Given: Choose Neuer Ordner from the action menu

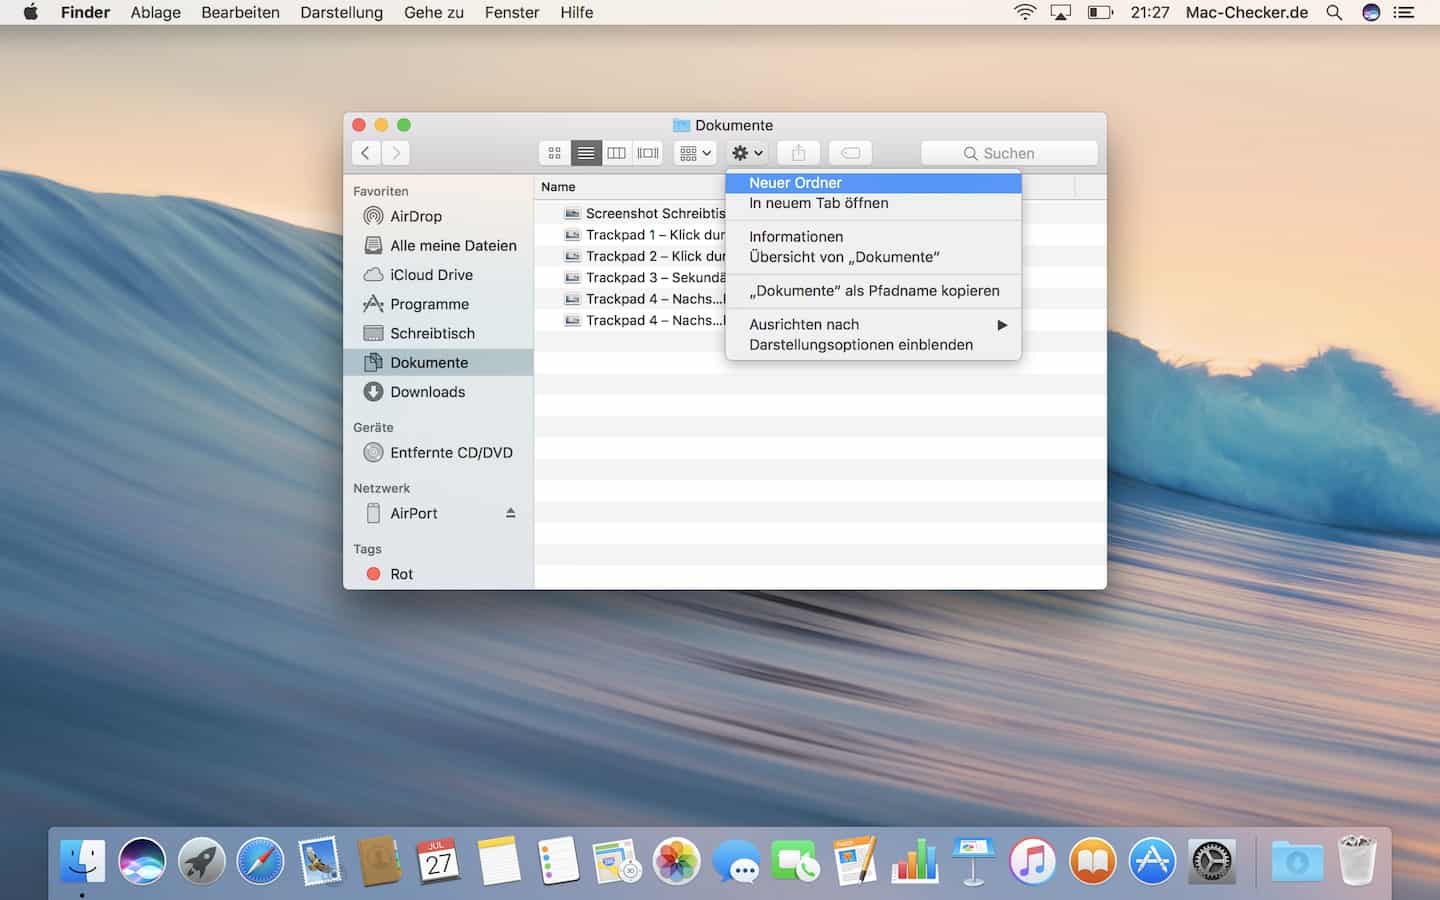Looking at the screenshot, I should pos(873,183).
